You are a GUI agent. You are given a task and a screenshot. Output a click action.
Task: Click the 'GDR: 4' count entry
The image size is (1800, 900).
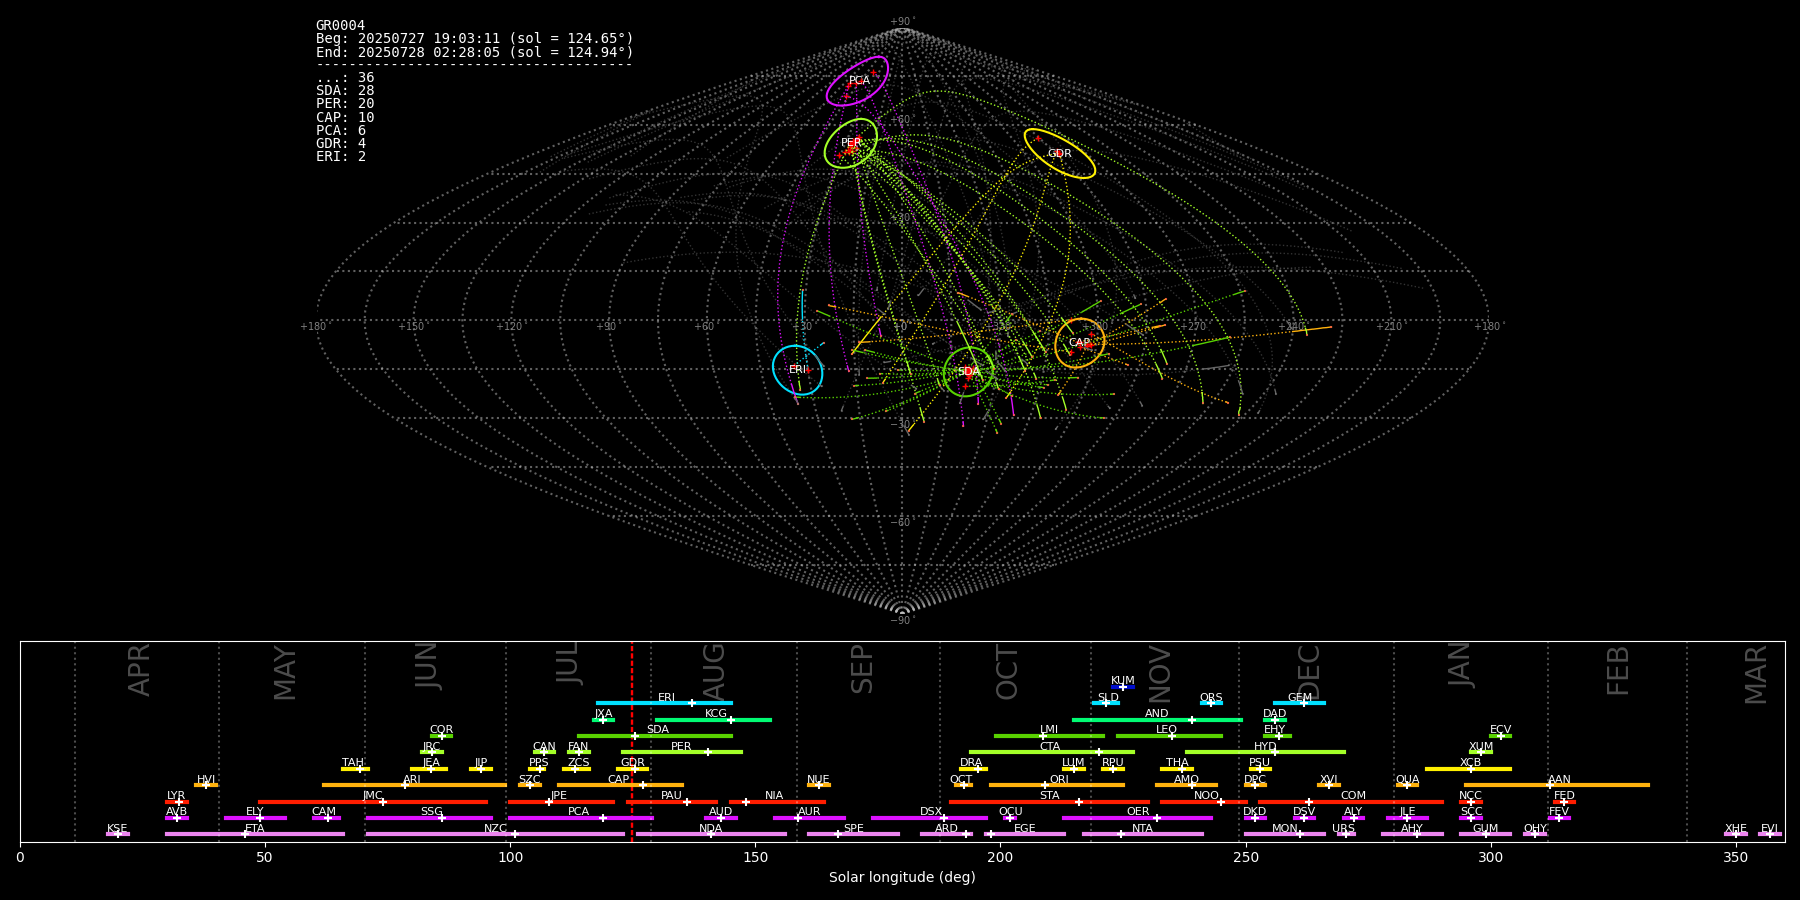tap(341, 144)
